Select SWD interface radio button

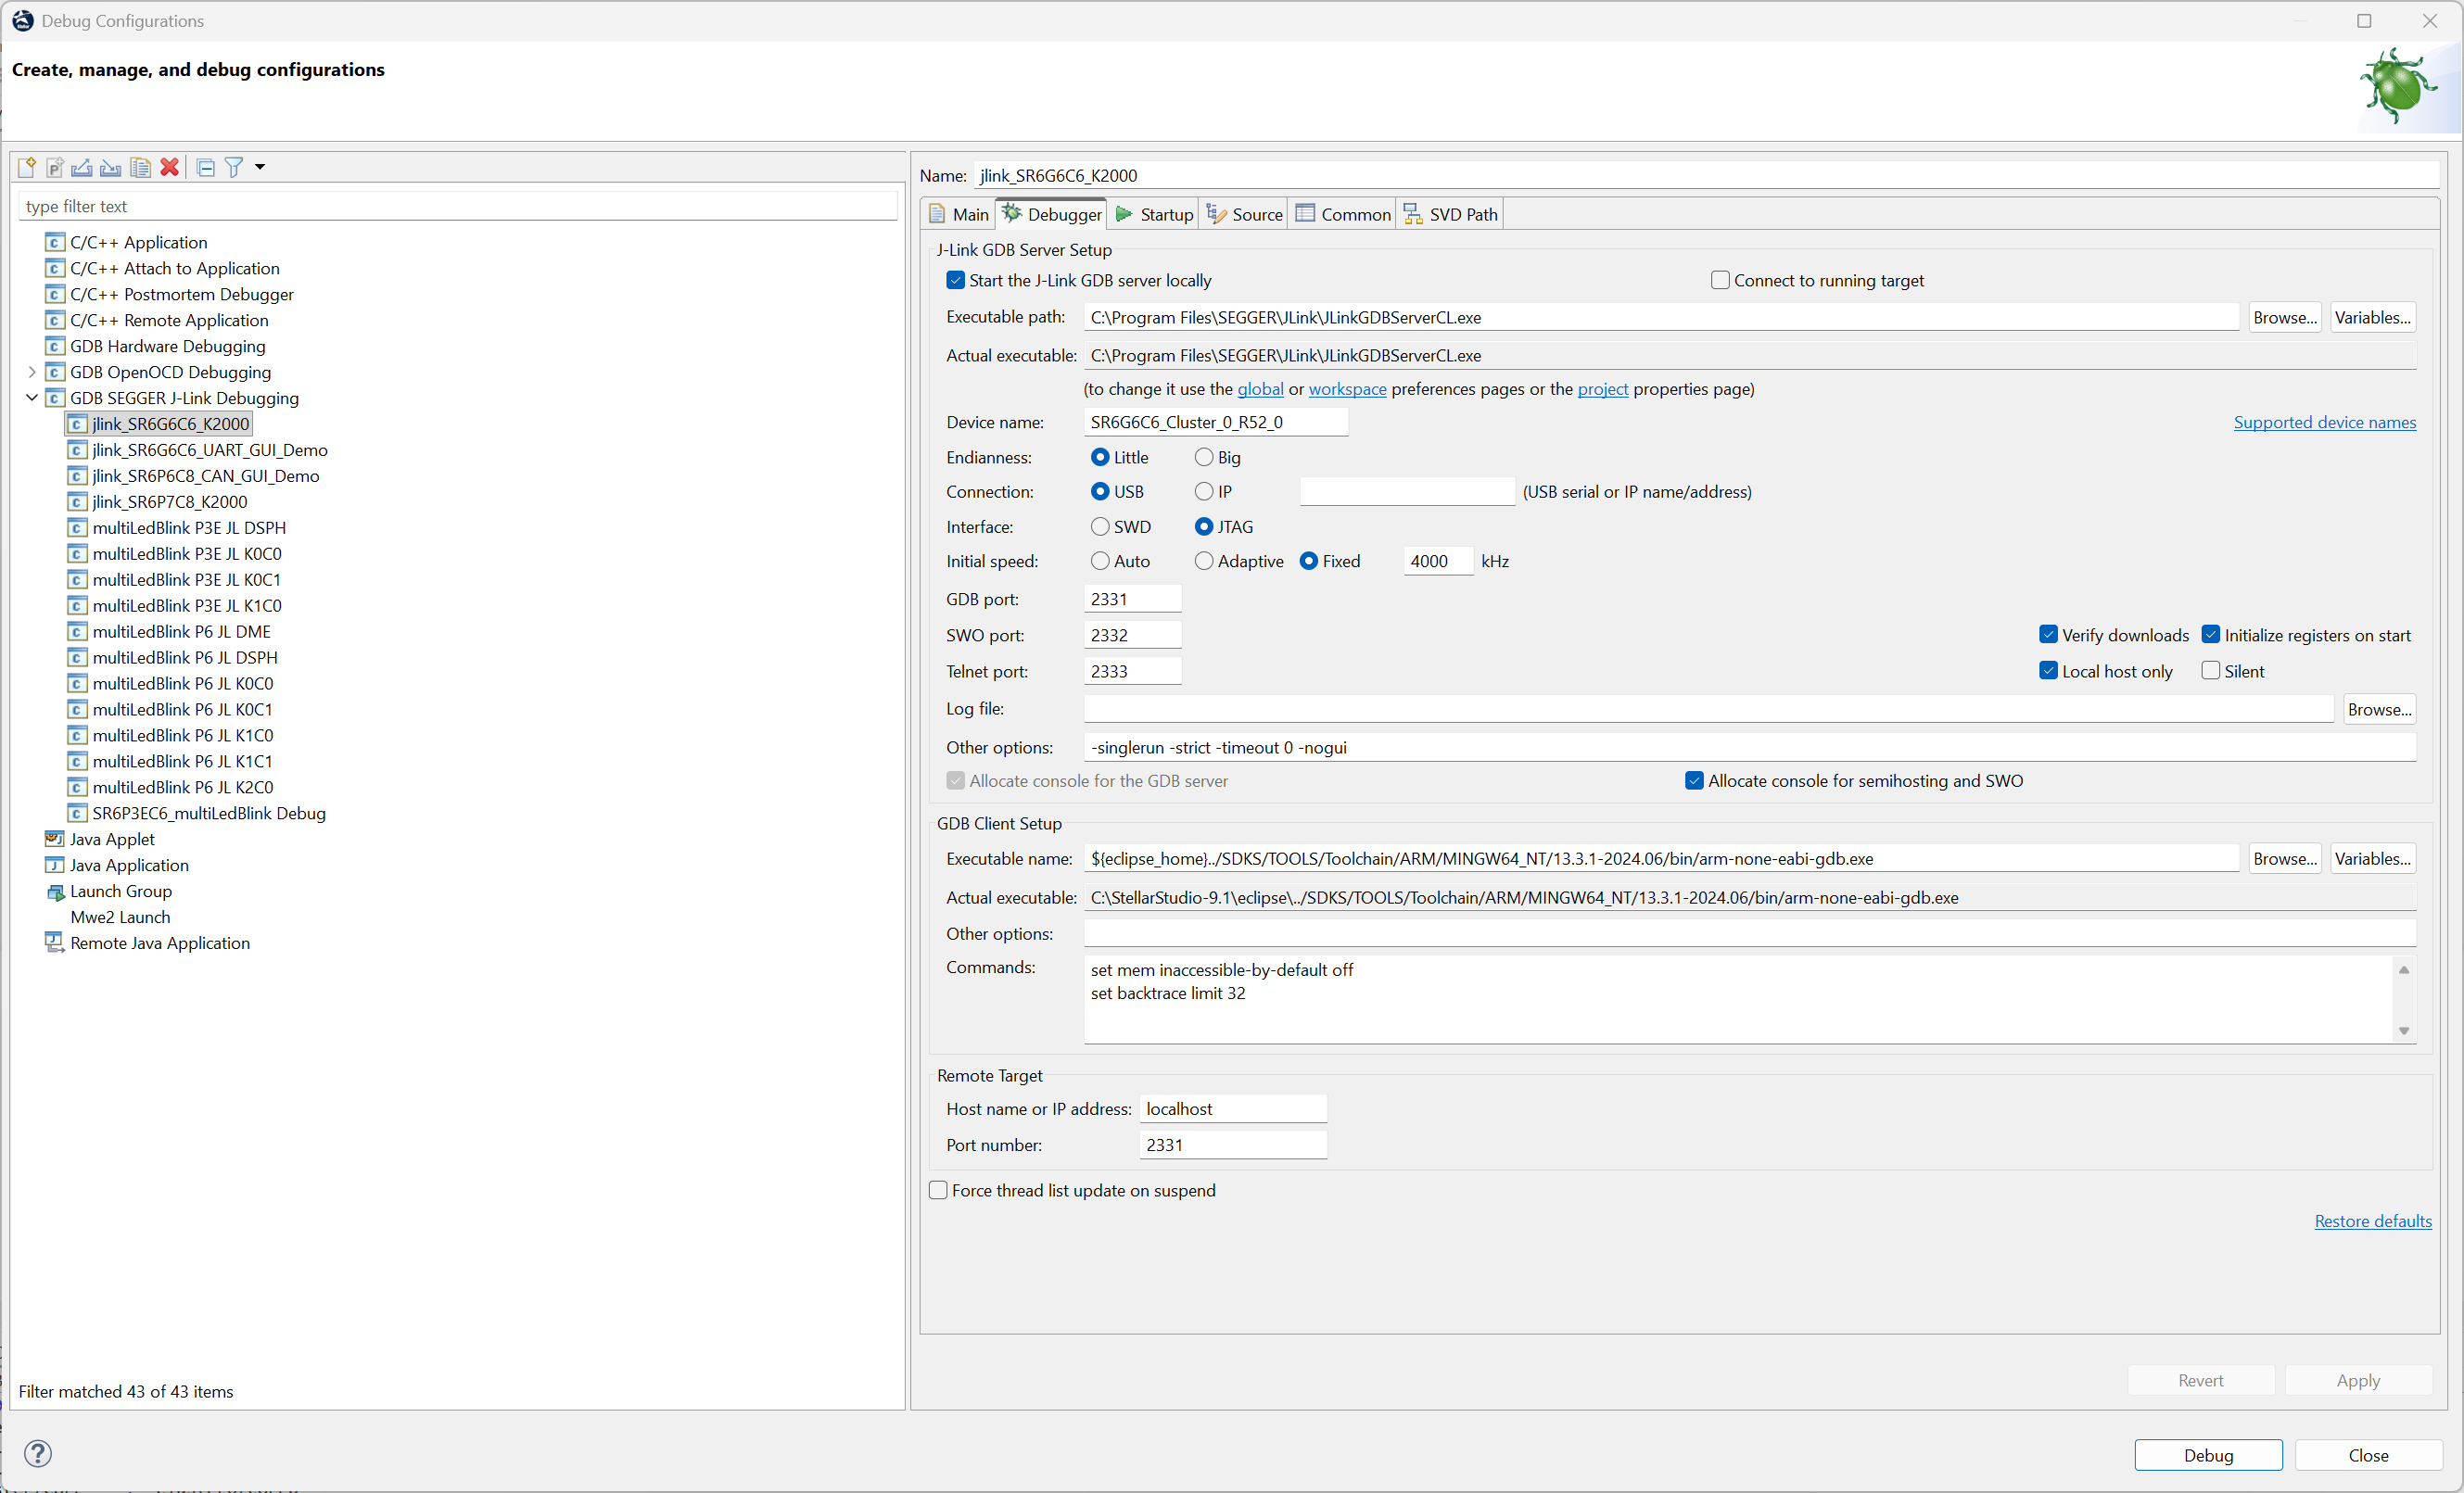click(x=1100, y=527)
